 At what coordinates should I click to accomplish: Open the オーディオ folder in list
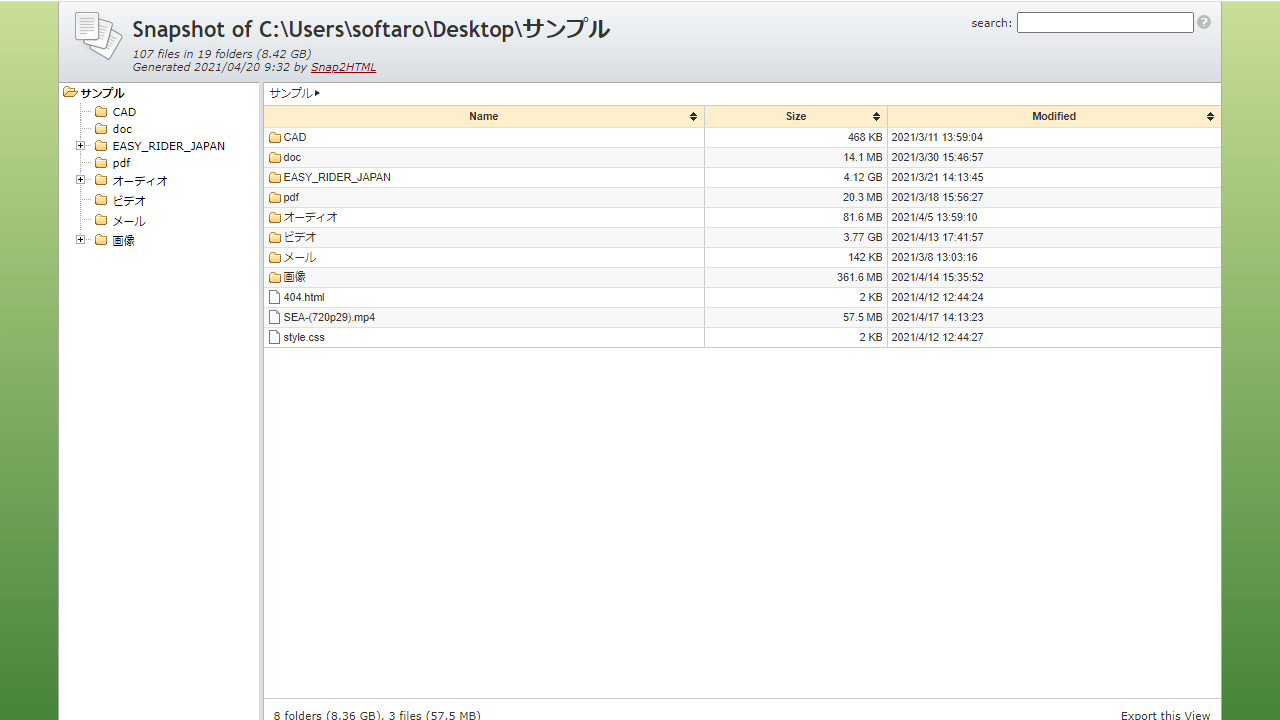click(310, 217)
